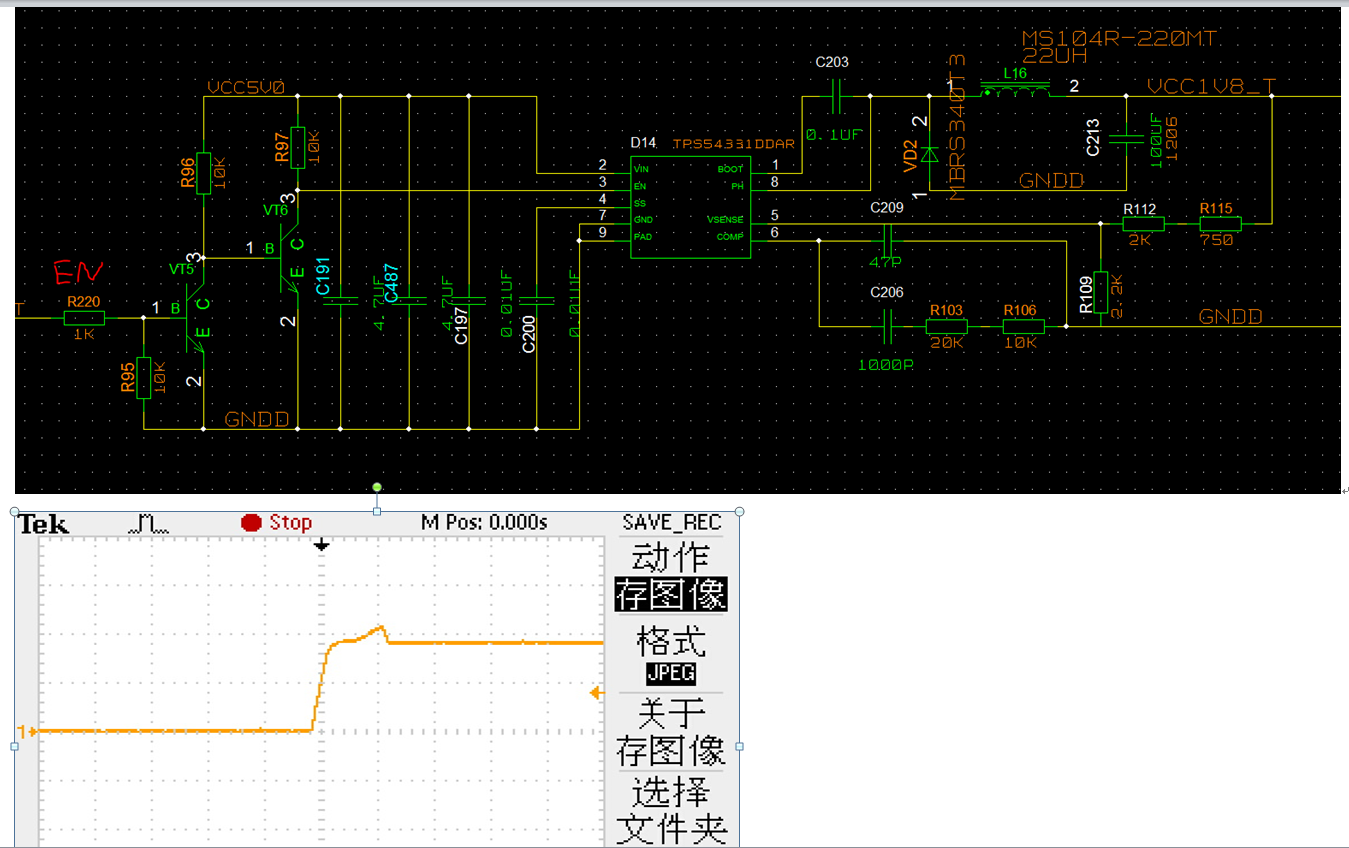This screenshot has height=848, width=1349.
Task: Choose the JPEG format value
Action: (x=670, y=673)
